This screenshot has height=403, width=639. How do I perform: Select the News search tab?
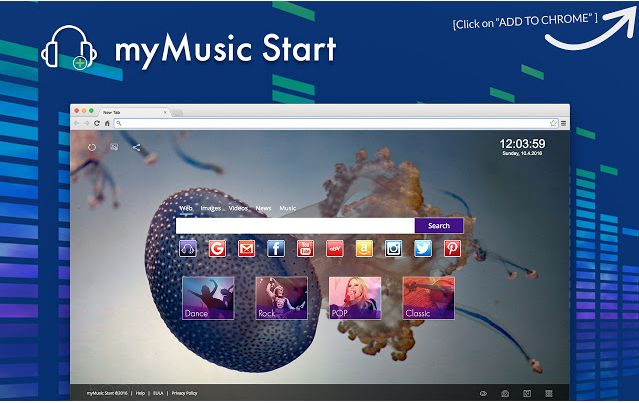pyautogui.click(x=263, y=208)
